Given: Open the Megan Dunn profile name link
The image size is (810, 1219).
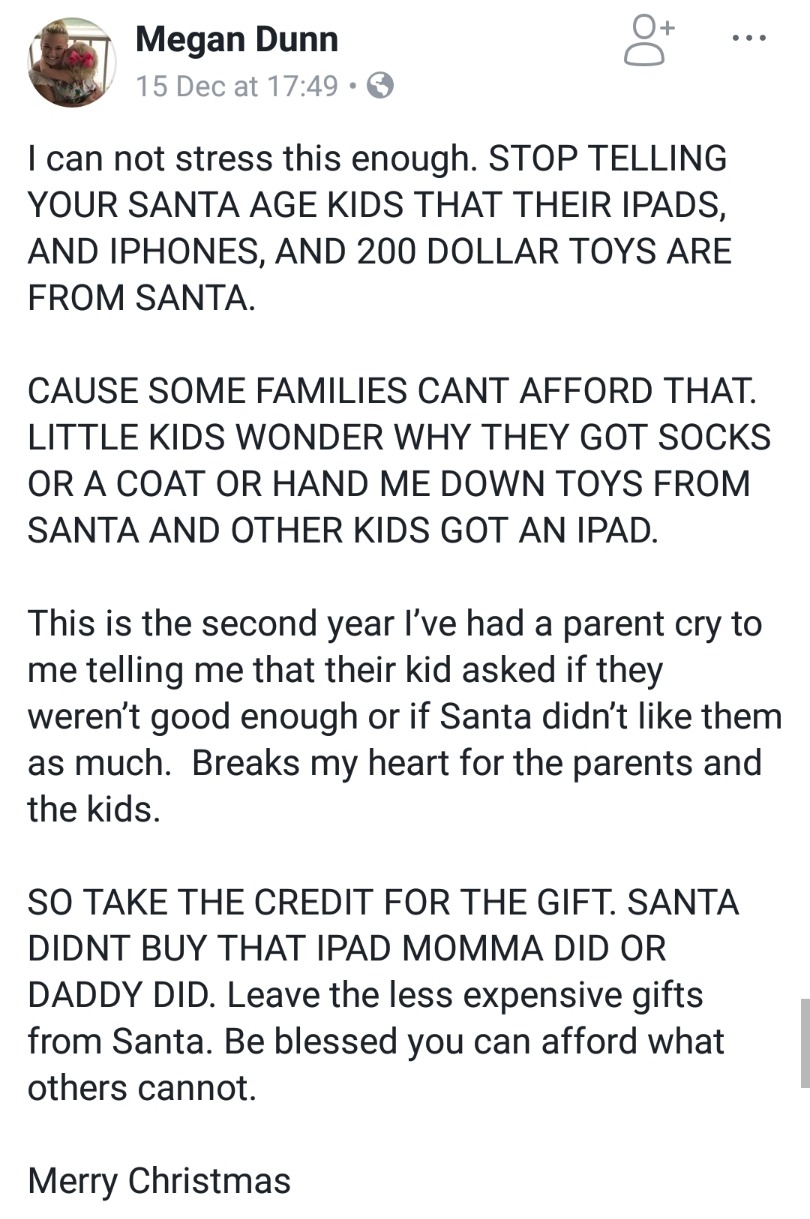Looking at the screenshot, I should 236,40.
